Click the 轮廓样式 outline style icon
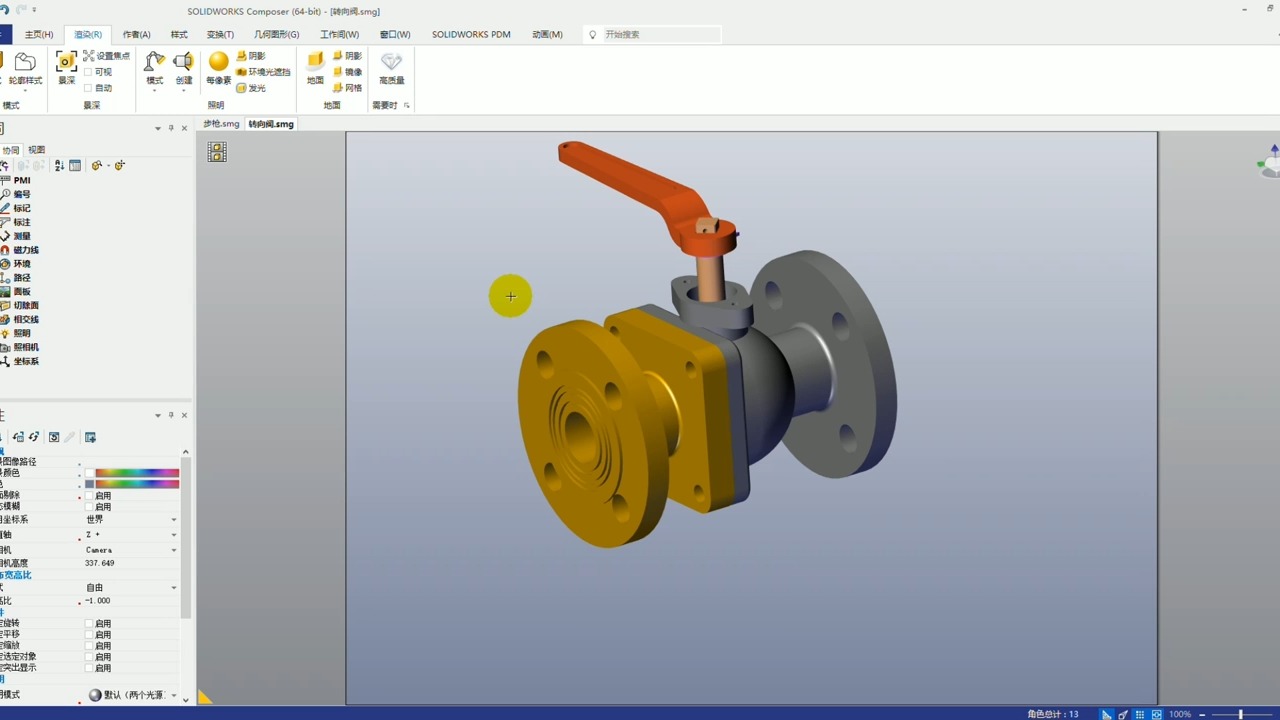 click(x=25, y=63)
